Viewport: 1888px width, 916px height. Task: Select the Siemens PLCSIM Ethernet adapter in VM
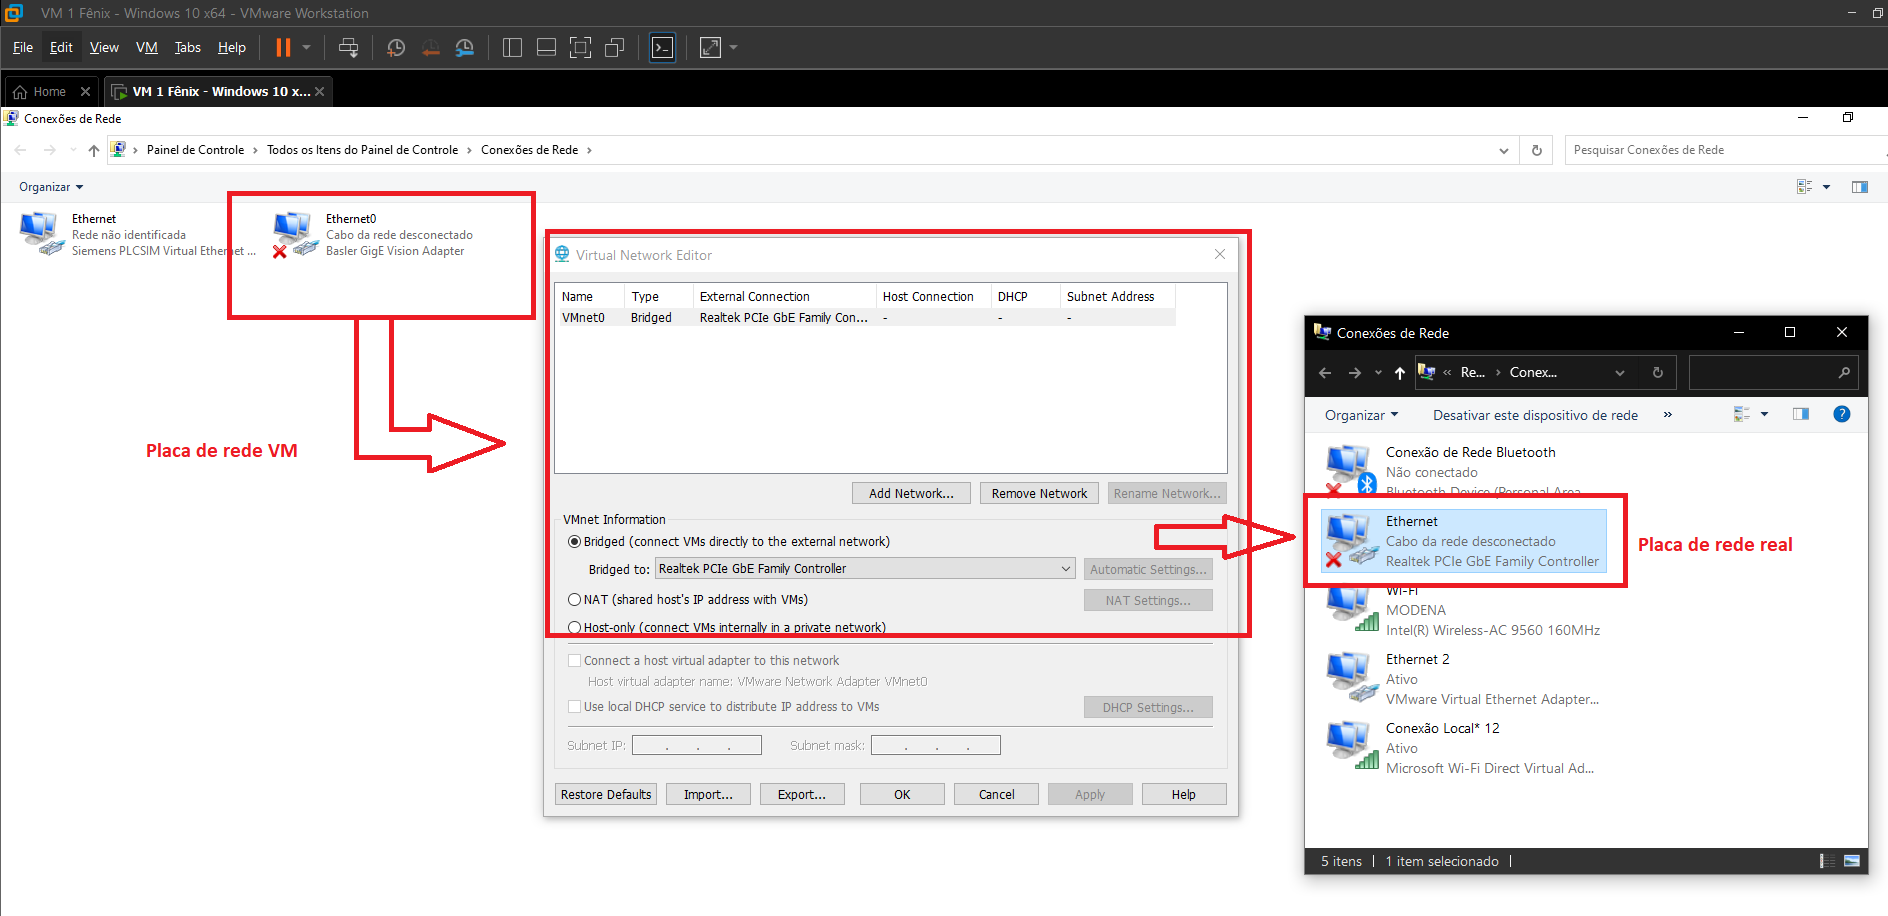point(138,235)
